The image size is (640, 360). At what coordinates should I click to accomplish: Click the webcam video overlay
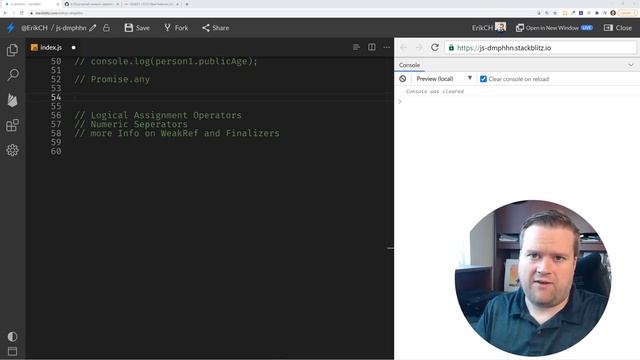click(533, 278)
